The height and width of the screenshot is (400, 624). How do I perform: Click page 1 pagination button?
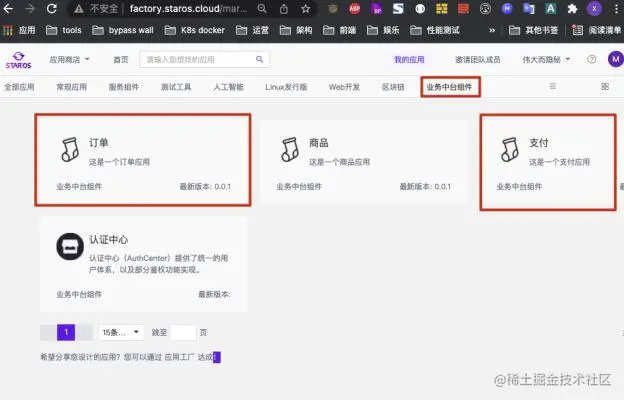point(66,332)
